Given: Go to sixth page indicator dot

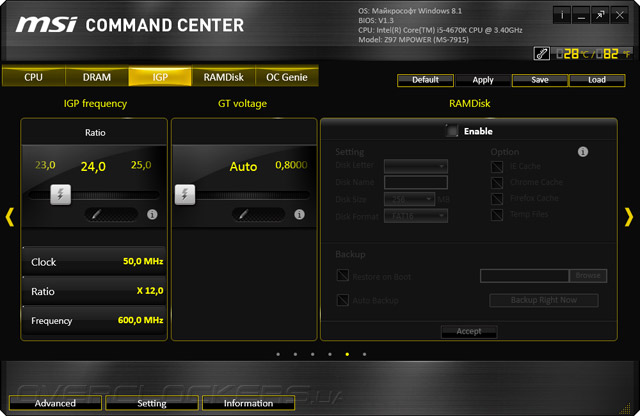Looking at the screenshot, I should (364, 354).
